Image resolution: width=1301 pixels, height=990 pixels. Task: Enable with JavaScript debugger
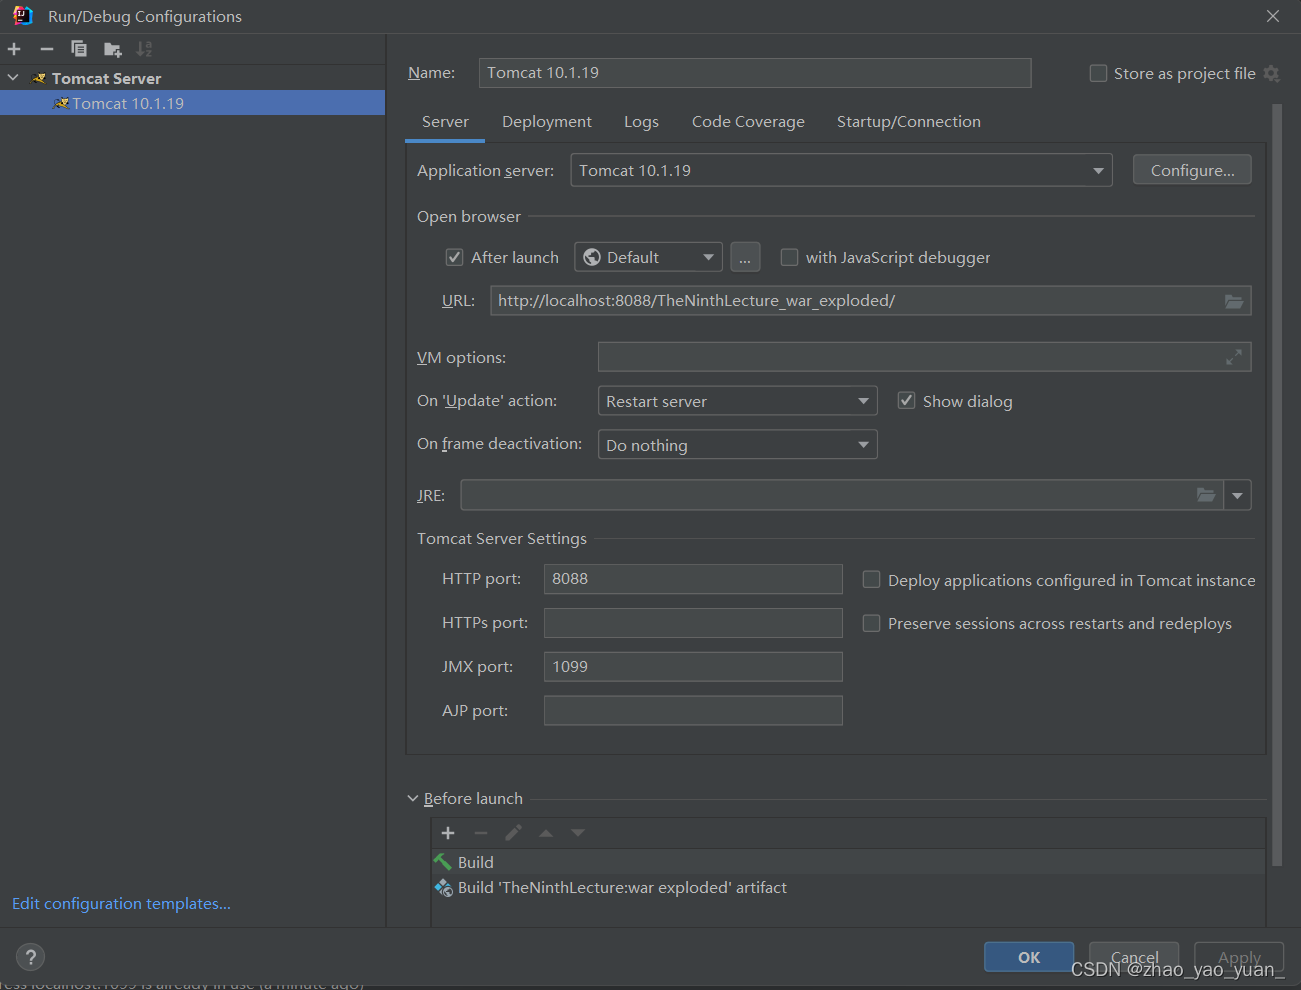click(789, 257)
